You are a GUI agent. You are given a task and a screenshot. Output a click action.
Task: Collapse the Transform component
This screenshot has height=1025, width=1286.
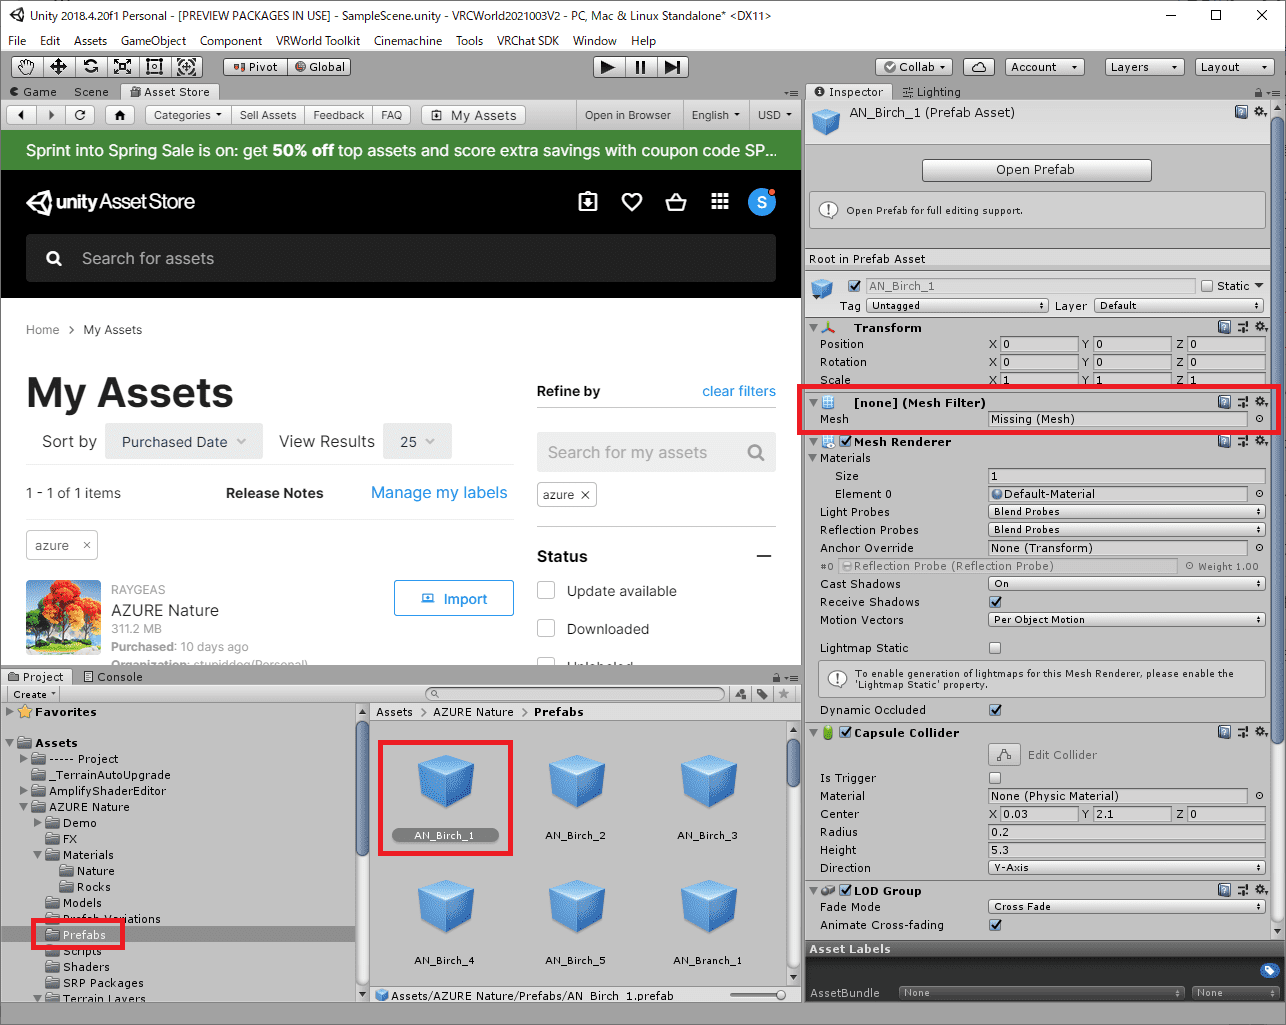click(813, 327)
